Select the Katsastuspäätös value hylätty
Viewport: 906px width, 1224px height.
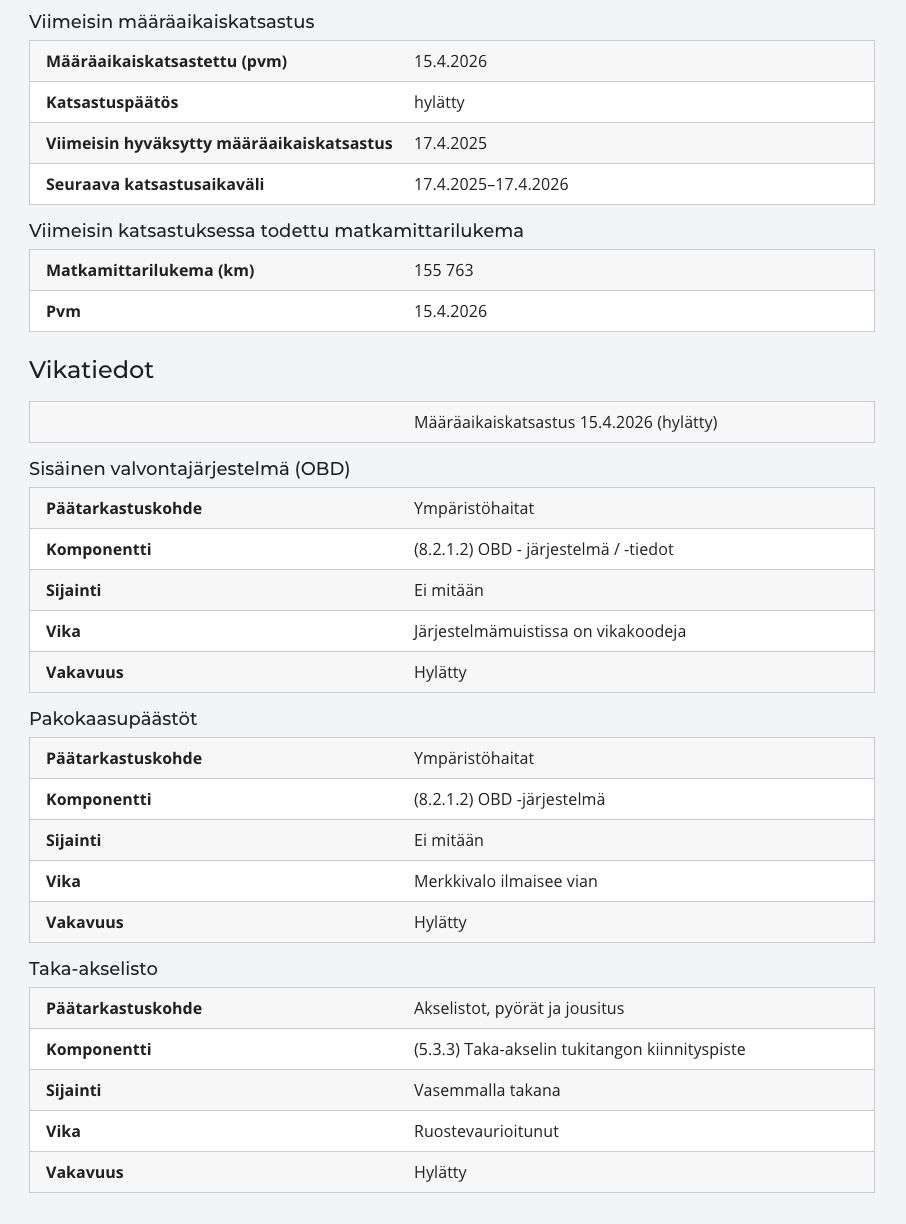point(439,102)
